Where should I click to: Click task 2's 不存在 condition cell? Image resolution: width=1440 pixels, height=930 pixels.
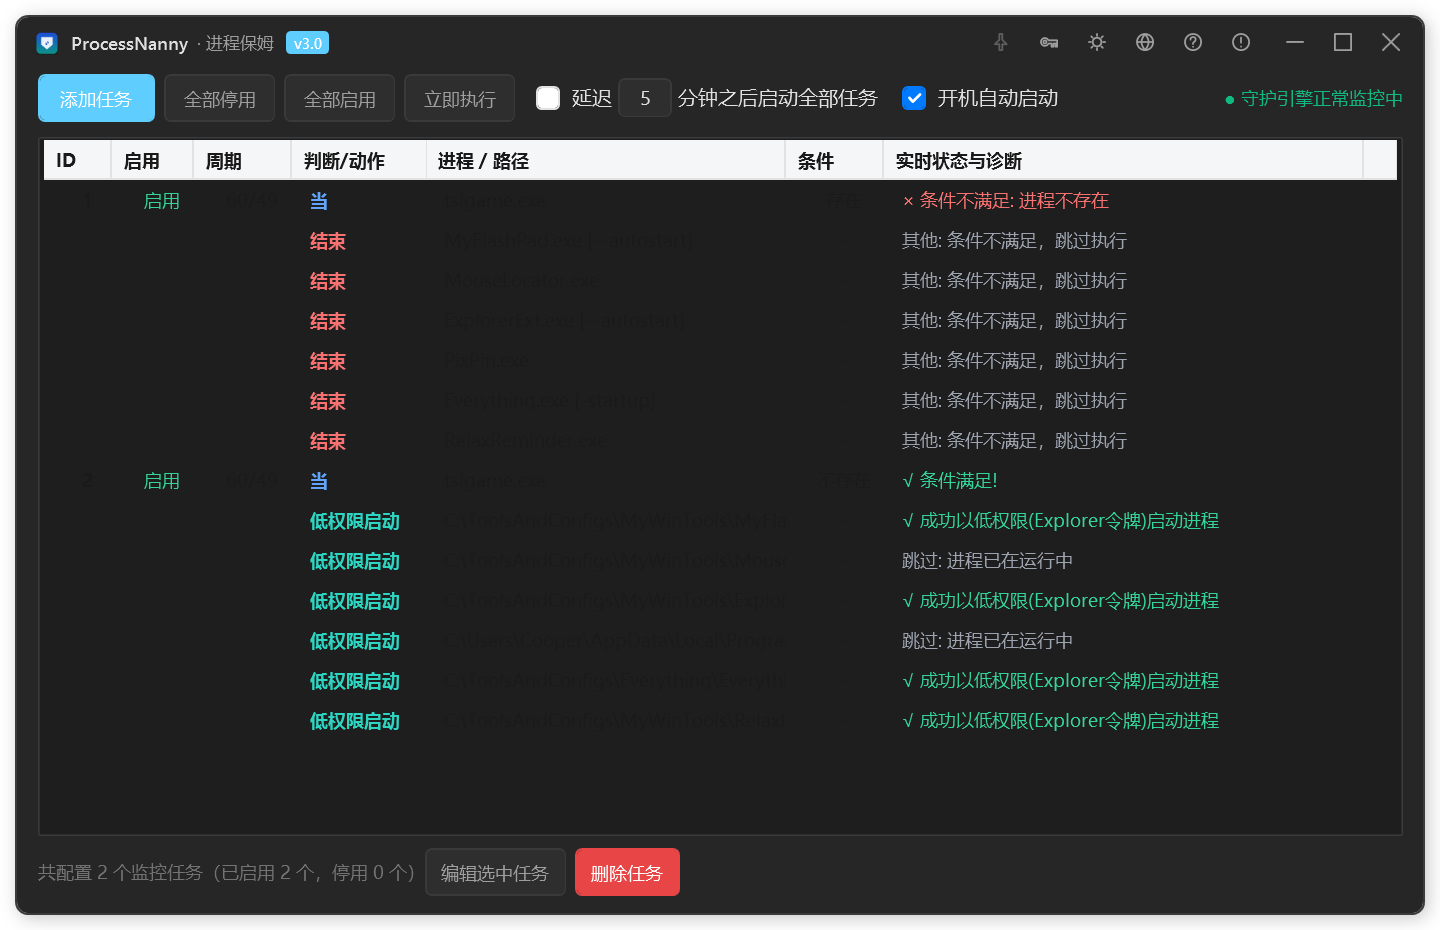coord(846,481)
